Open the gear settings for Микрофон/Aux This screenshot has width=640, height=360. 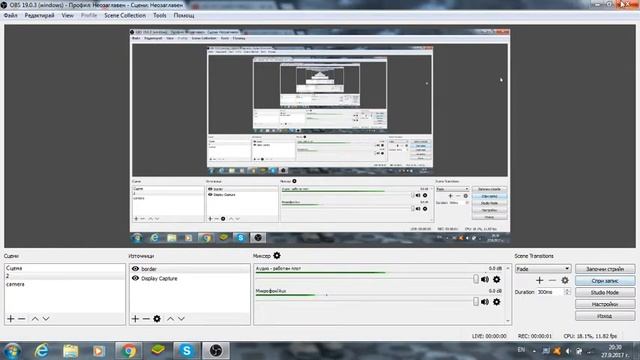[x=497, y=302]
